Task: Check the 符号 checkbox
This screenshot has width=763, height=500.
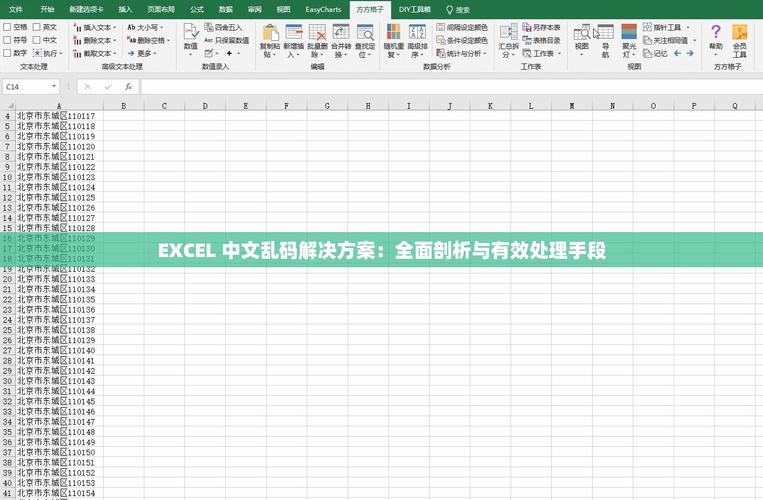Action: coord(7,40)
